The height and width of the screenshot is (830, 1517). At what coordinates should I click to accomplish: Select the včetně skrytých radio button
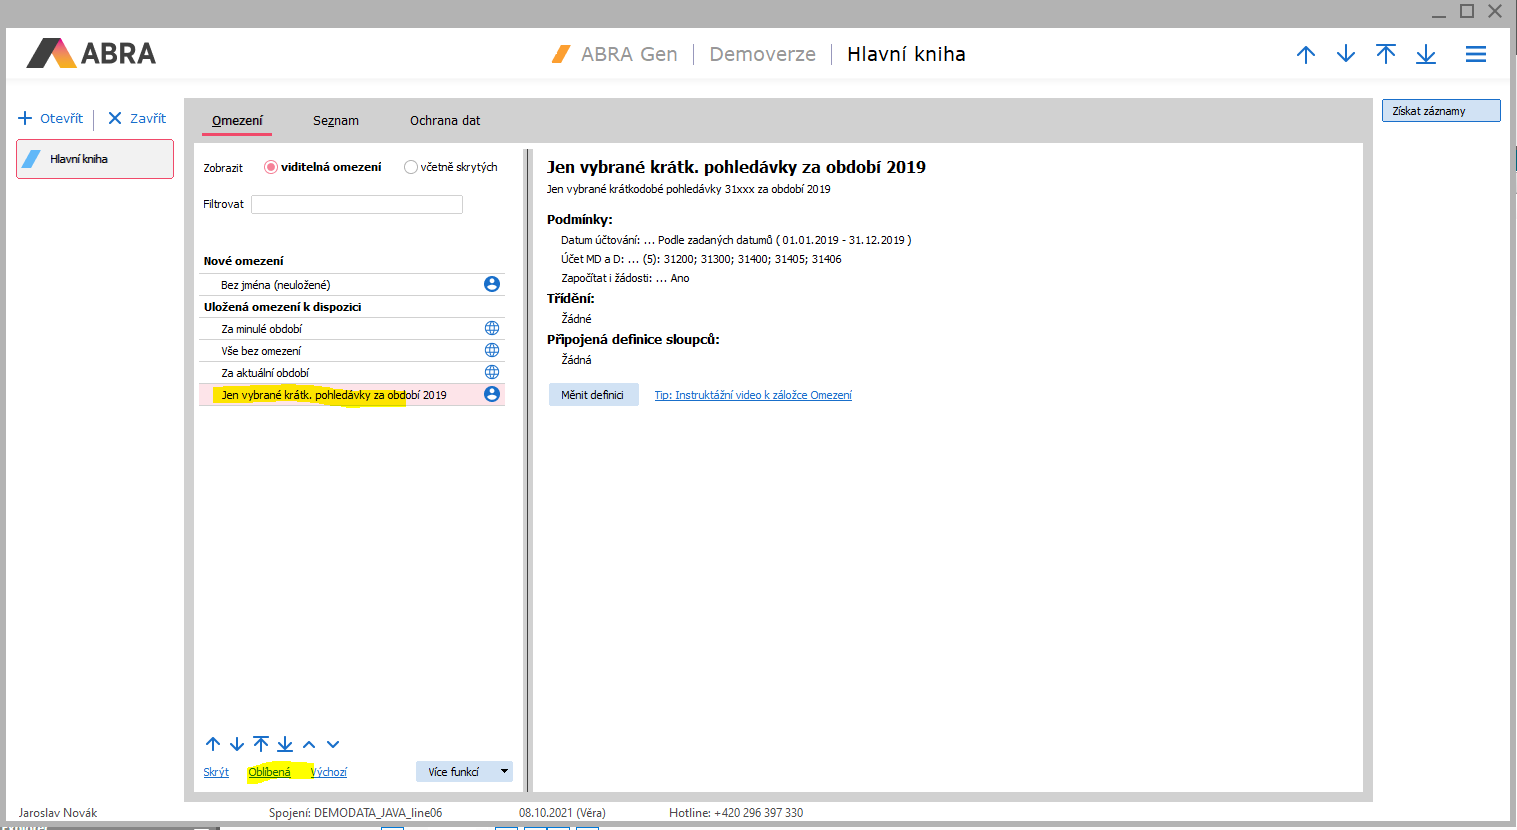pos(410,167)
